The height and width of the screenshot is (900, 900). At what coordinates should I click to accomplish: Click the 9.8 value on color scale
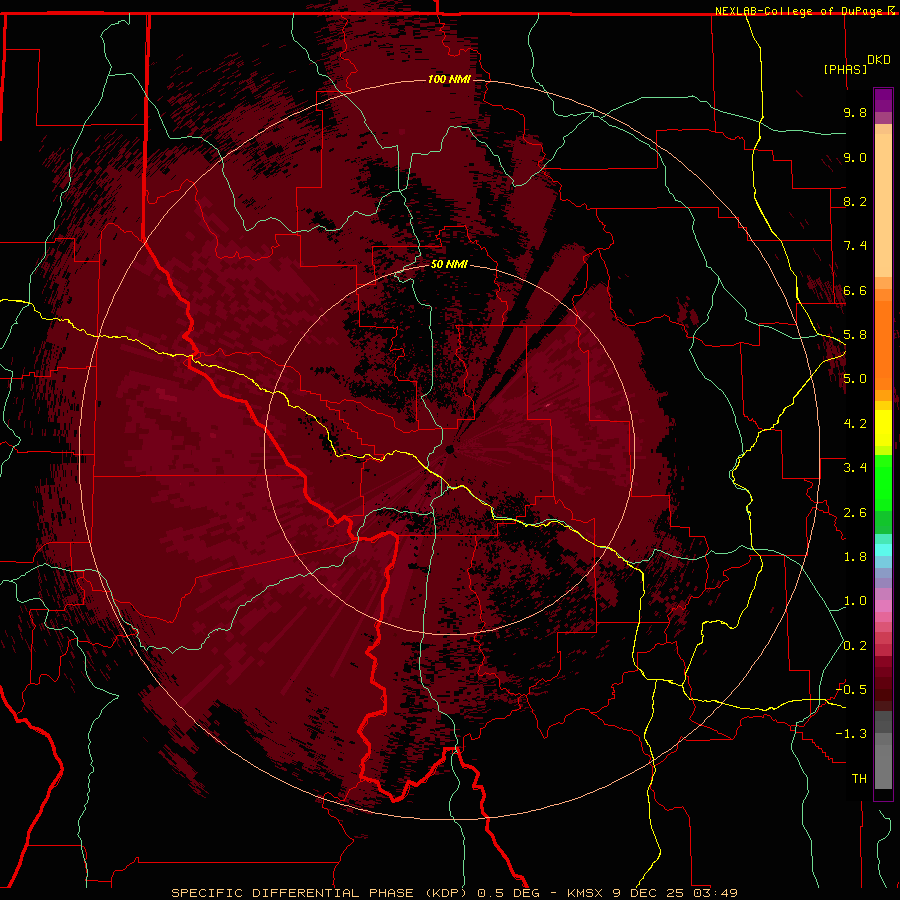[x=855, y=112]
